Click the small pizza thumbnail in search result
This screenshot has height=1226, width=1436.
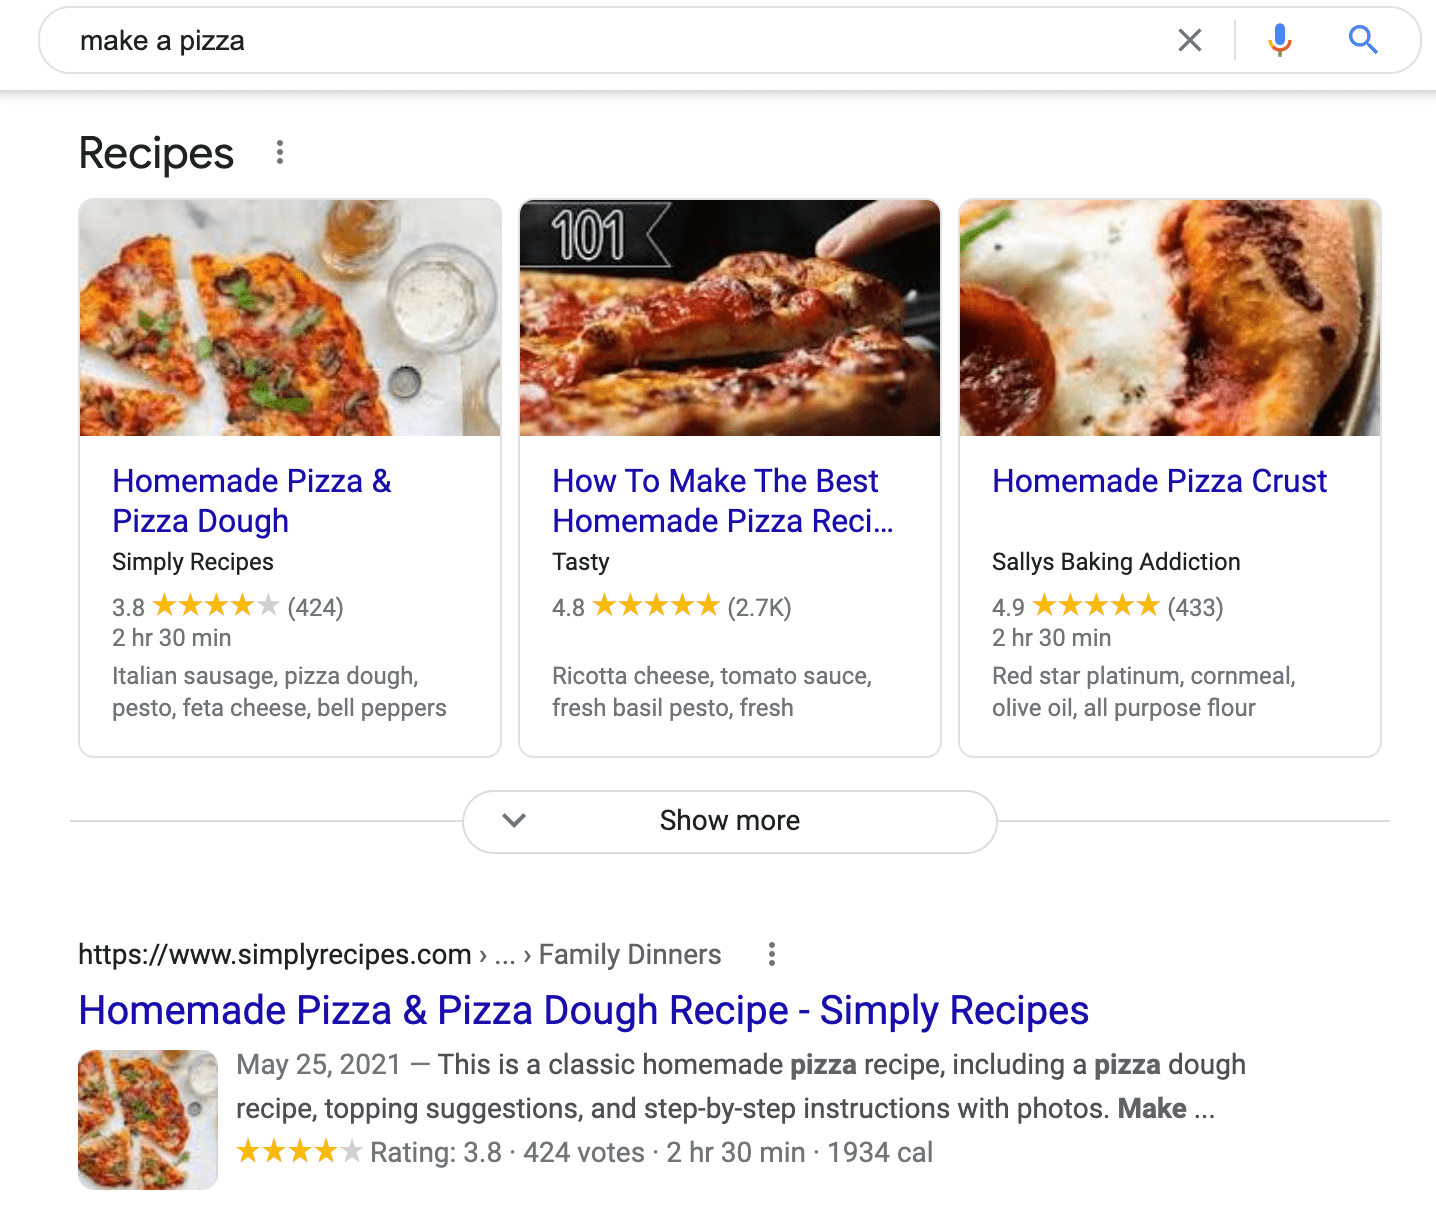pos(148,1119)
